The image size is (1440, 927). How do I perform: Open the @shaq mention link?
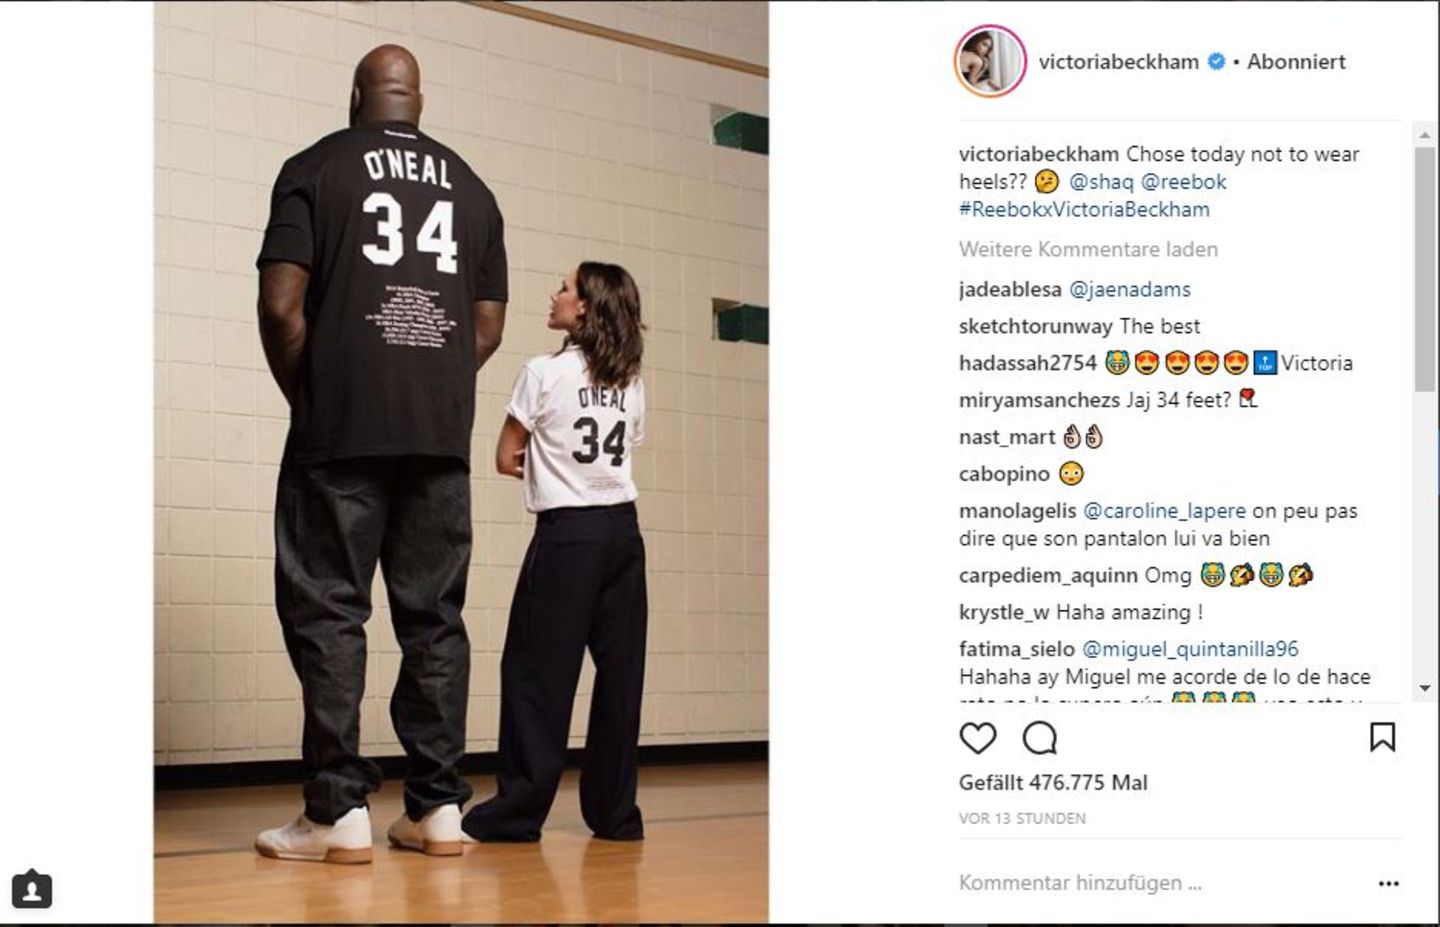coord(1101,182)
